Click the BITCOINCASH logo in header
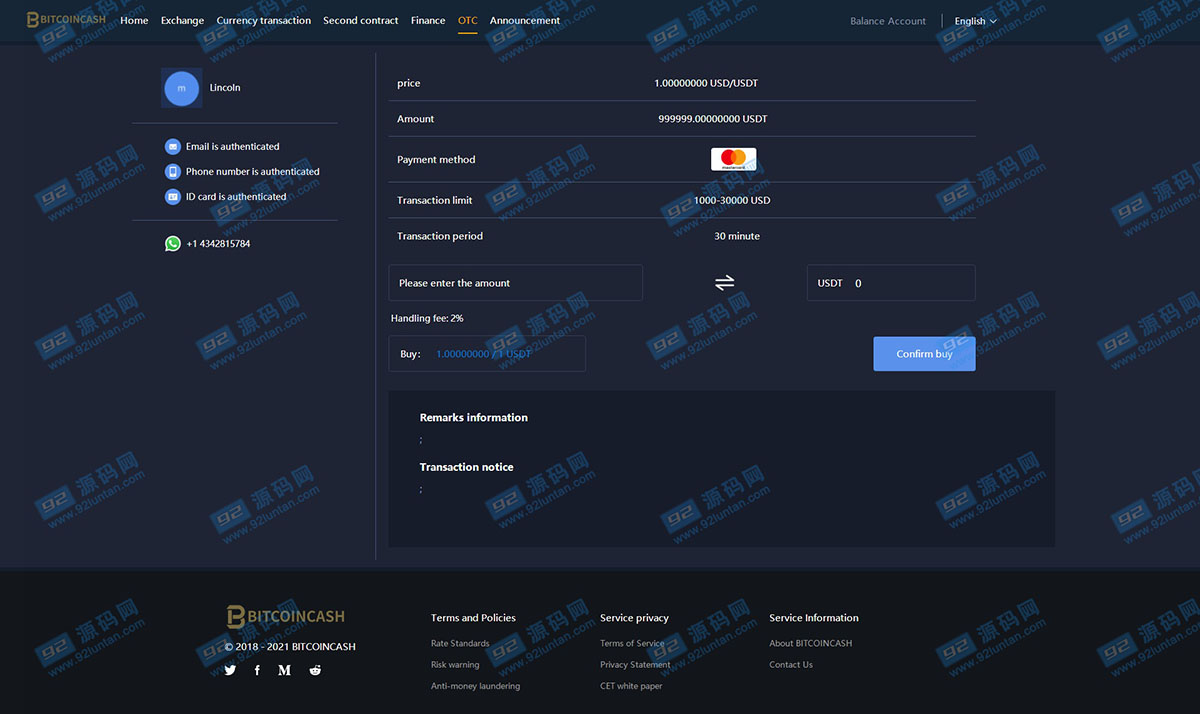The height and width of the screenshot is (714, 1200). point(66,20)
